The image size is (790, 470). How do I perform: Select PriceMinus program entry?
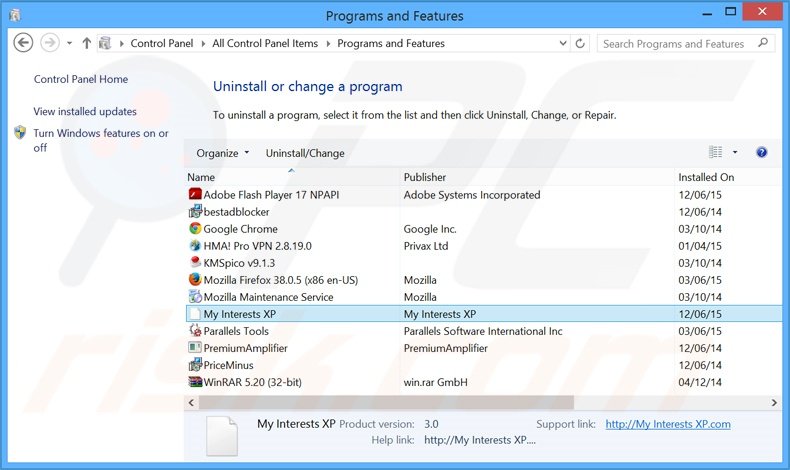pyautogui.click(x=228, y=365)
